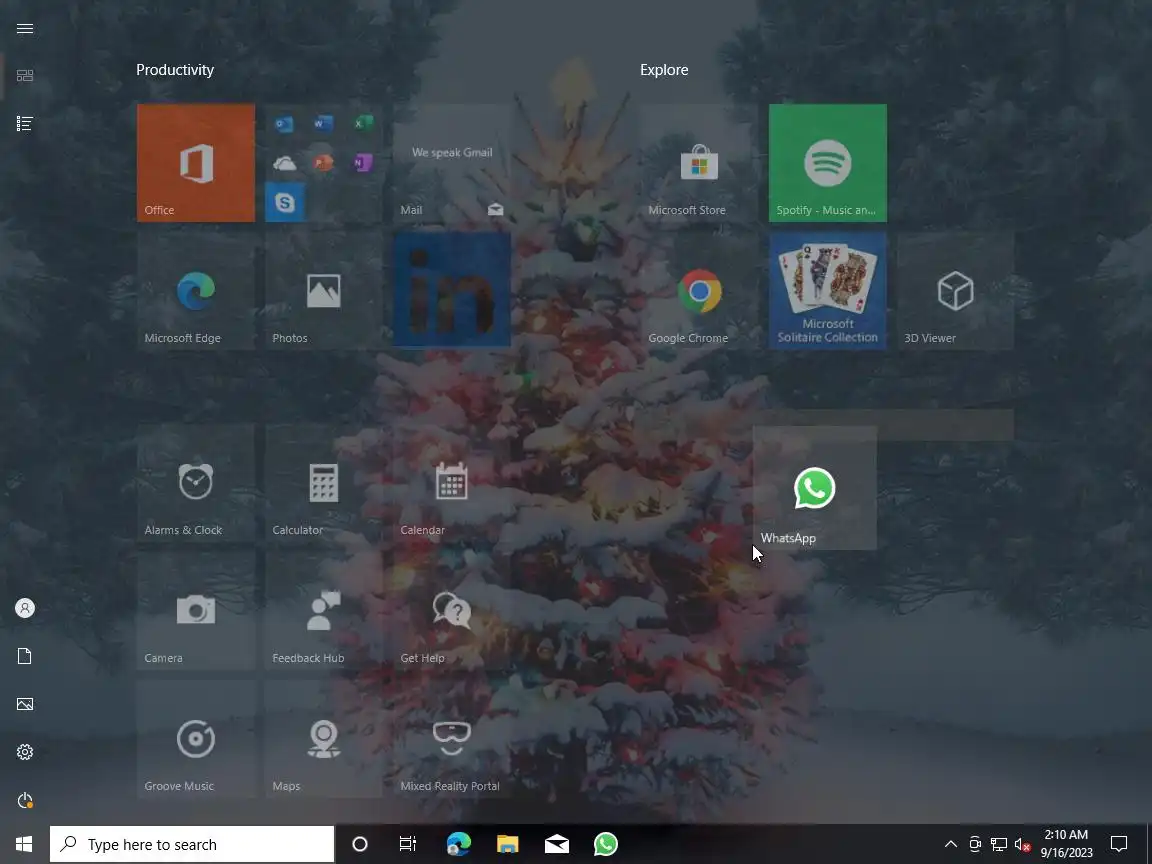Viewport: 1152px width, 864px height.
Task: Open the Action Center notifications
Action: [1119, 844]
